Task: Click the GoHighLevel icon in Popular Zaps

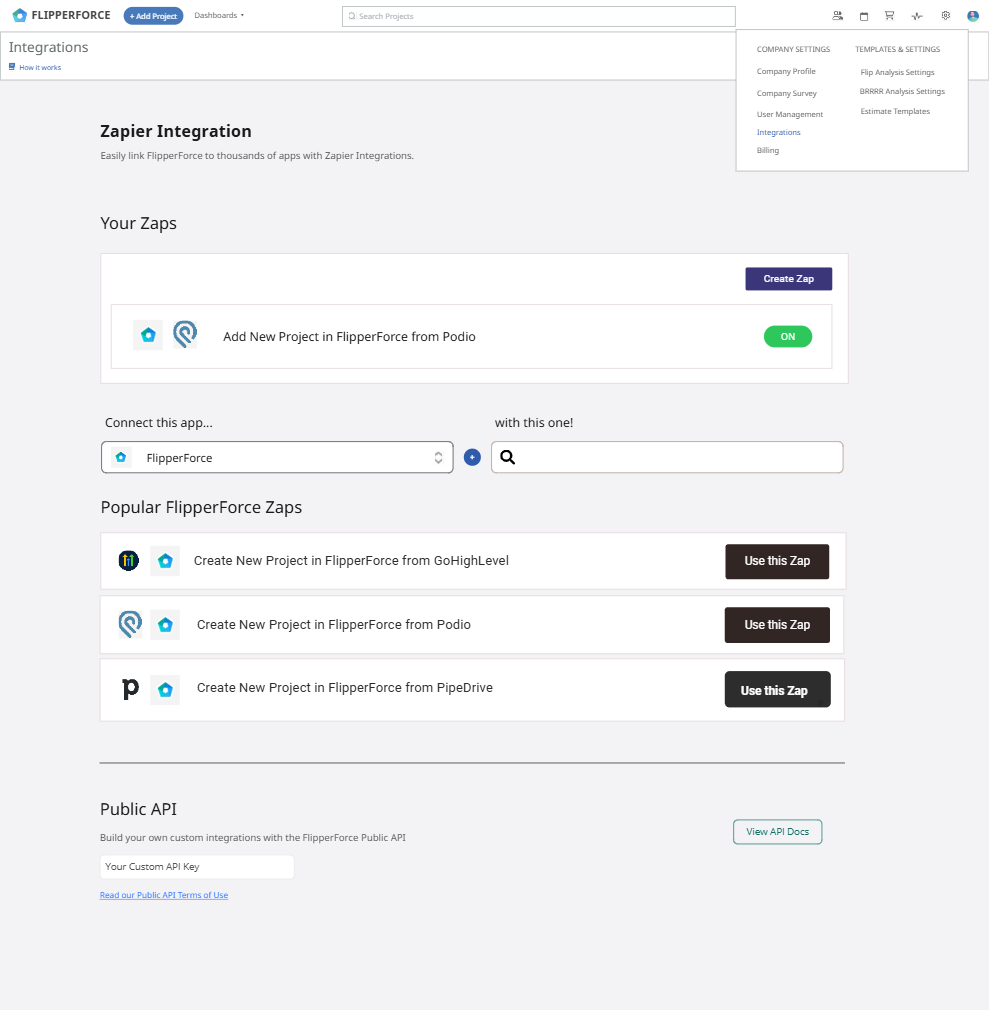Action: point(129,560)
